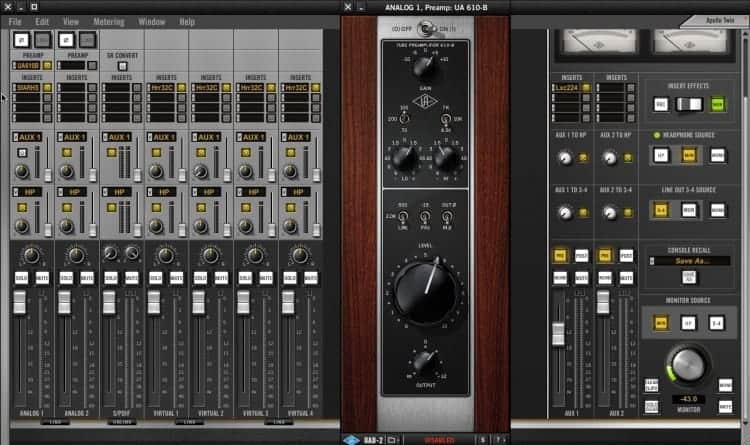Open Analog 1 preamp plugin selector

tap(27, 65)
